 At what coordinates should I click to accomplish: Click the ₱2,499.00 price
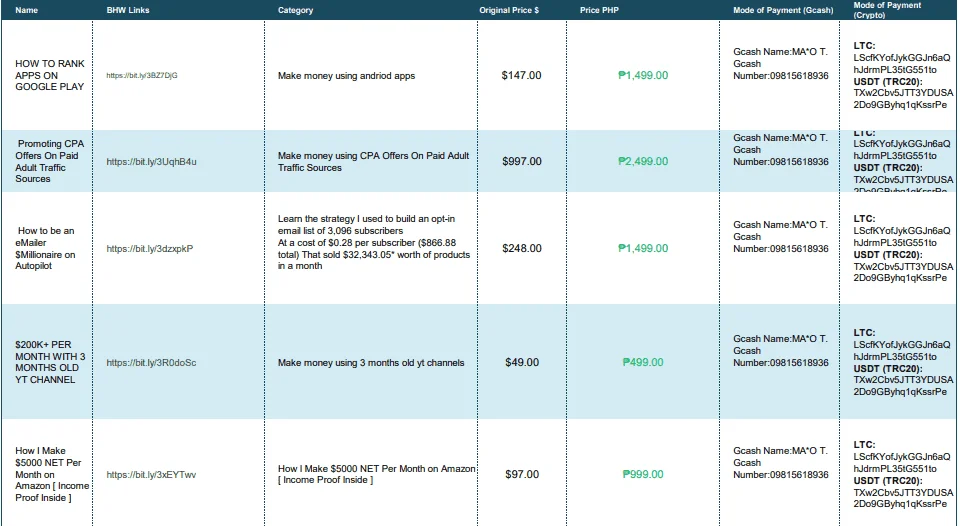coord(643,162)
